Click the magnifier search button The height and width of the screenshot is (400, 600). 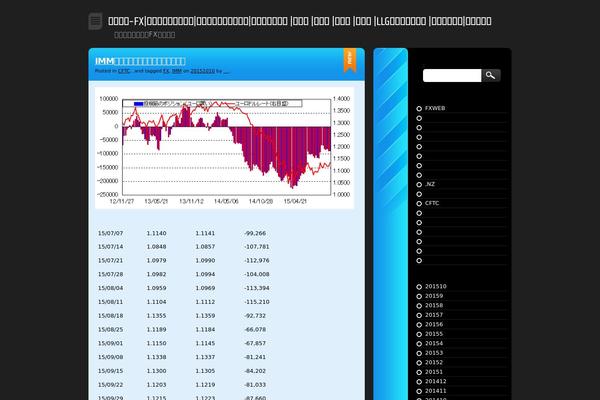pyautogui.click(x=491, y=75)
